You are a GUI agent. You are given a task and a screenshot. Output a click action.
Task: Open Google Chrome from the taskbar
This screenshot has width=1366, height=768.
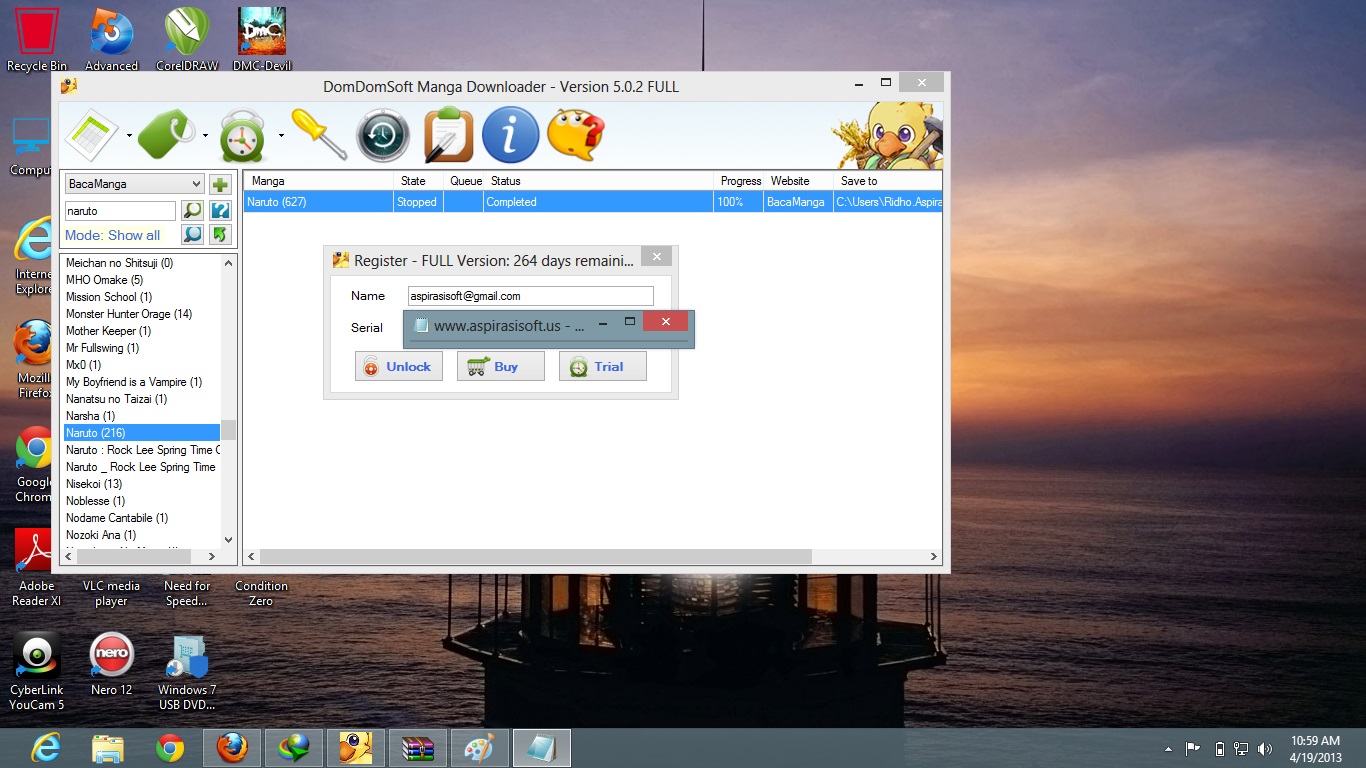[169, 748]
